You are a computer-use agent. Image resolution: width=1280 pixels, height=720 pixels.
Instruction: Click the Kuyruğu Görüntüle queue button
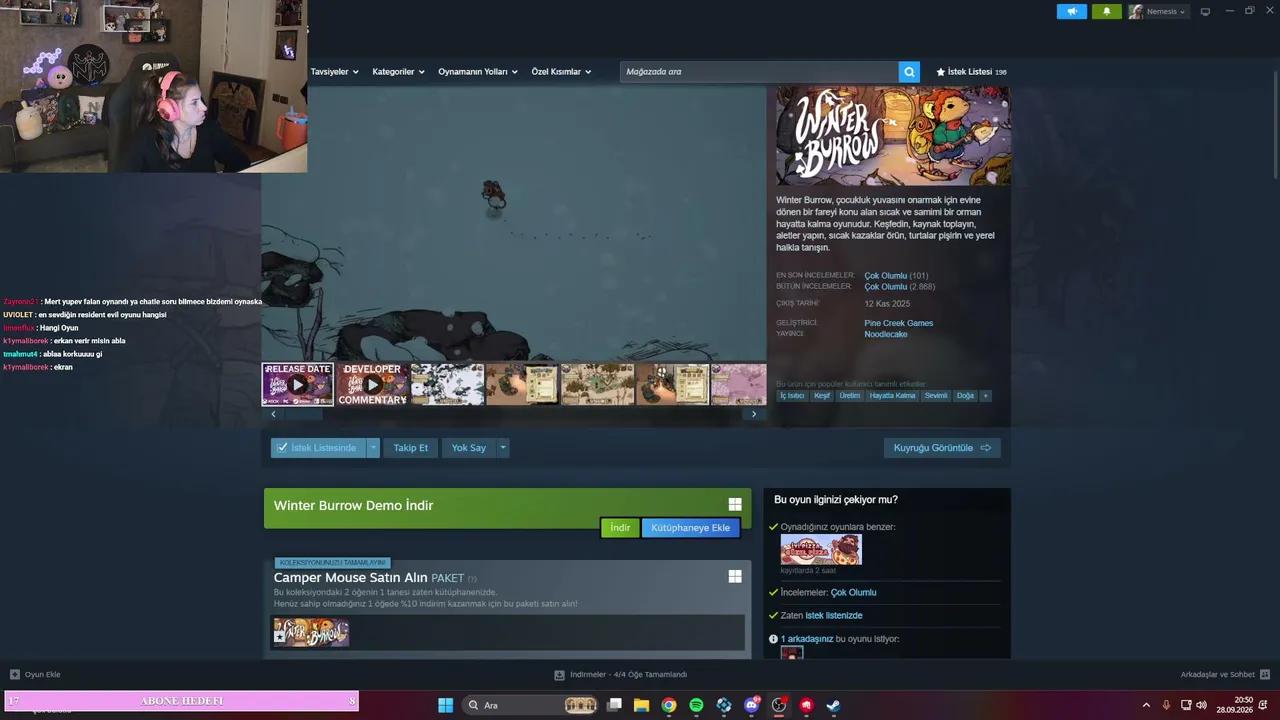click(942, 448)
